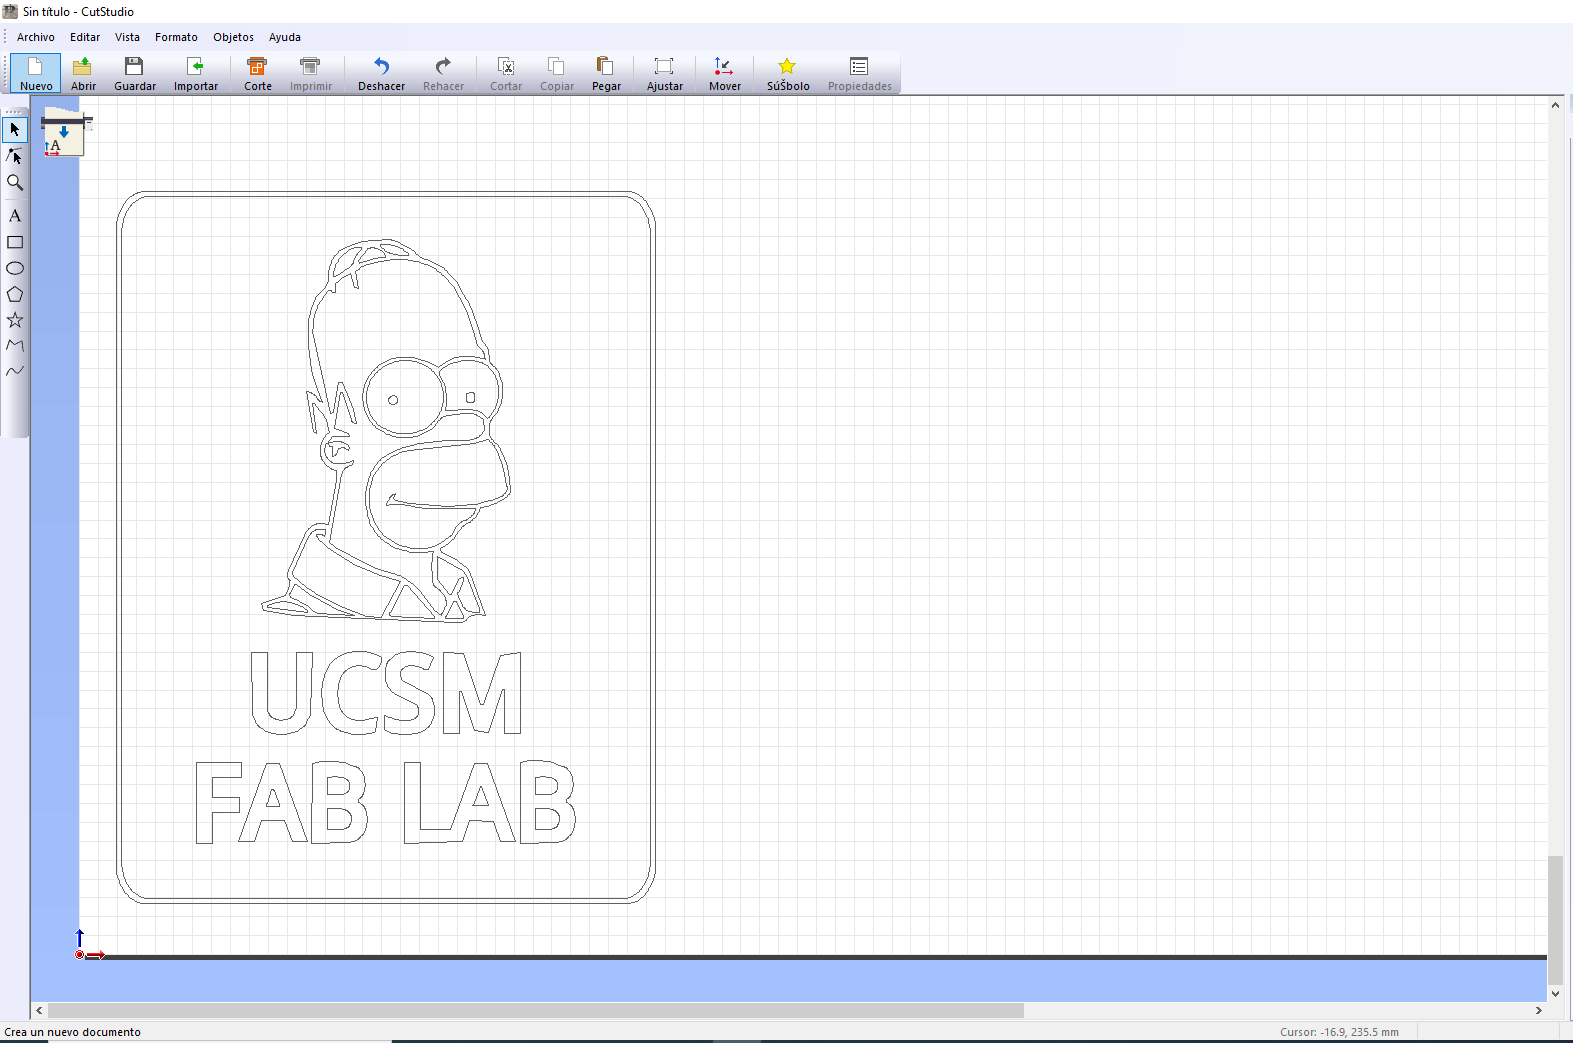Open the Formato menu

click(x=176, y=37)
